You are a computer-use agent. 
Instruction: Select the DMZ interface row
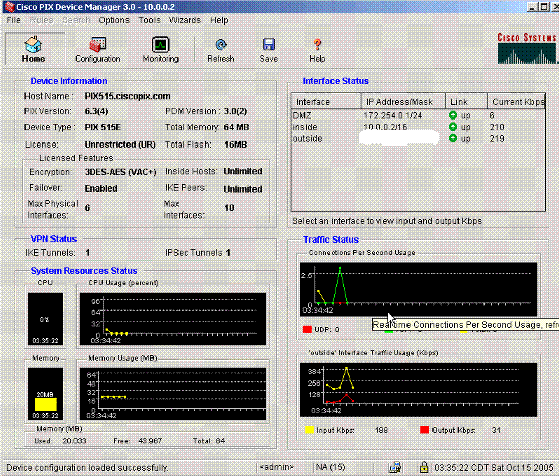tap(418, 115)
